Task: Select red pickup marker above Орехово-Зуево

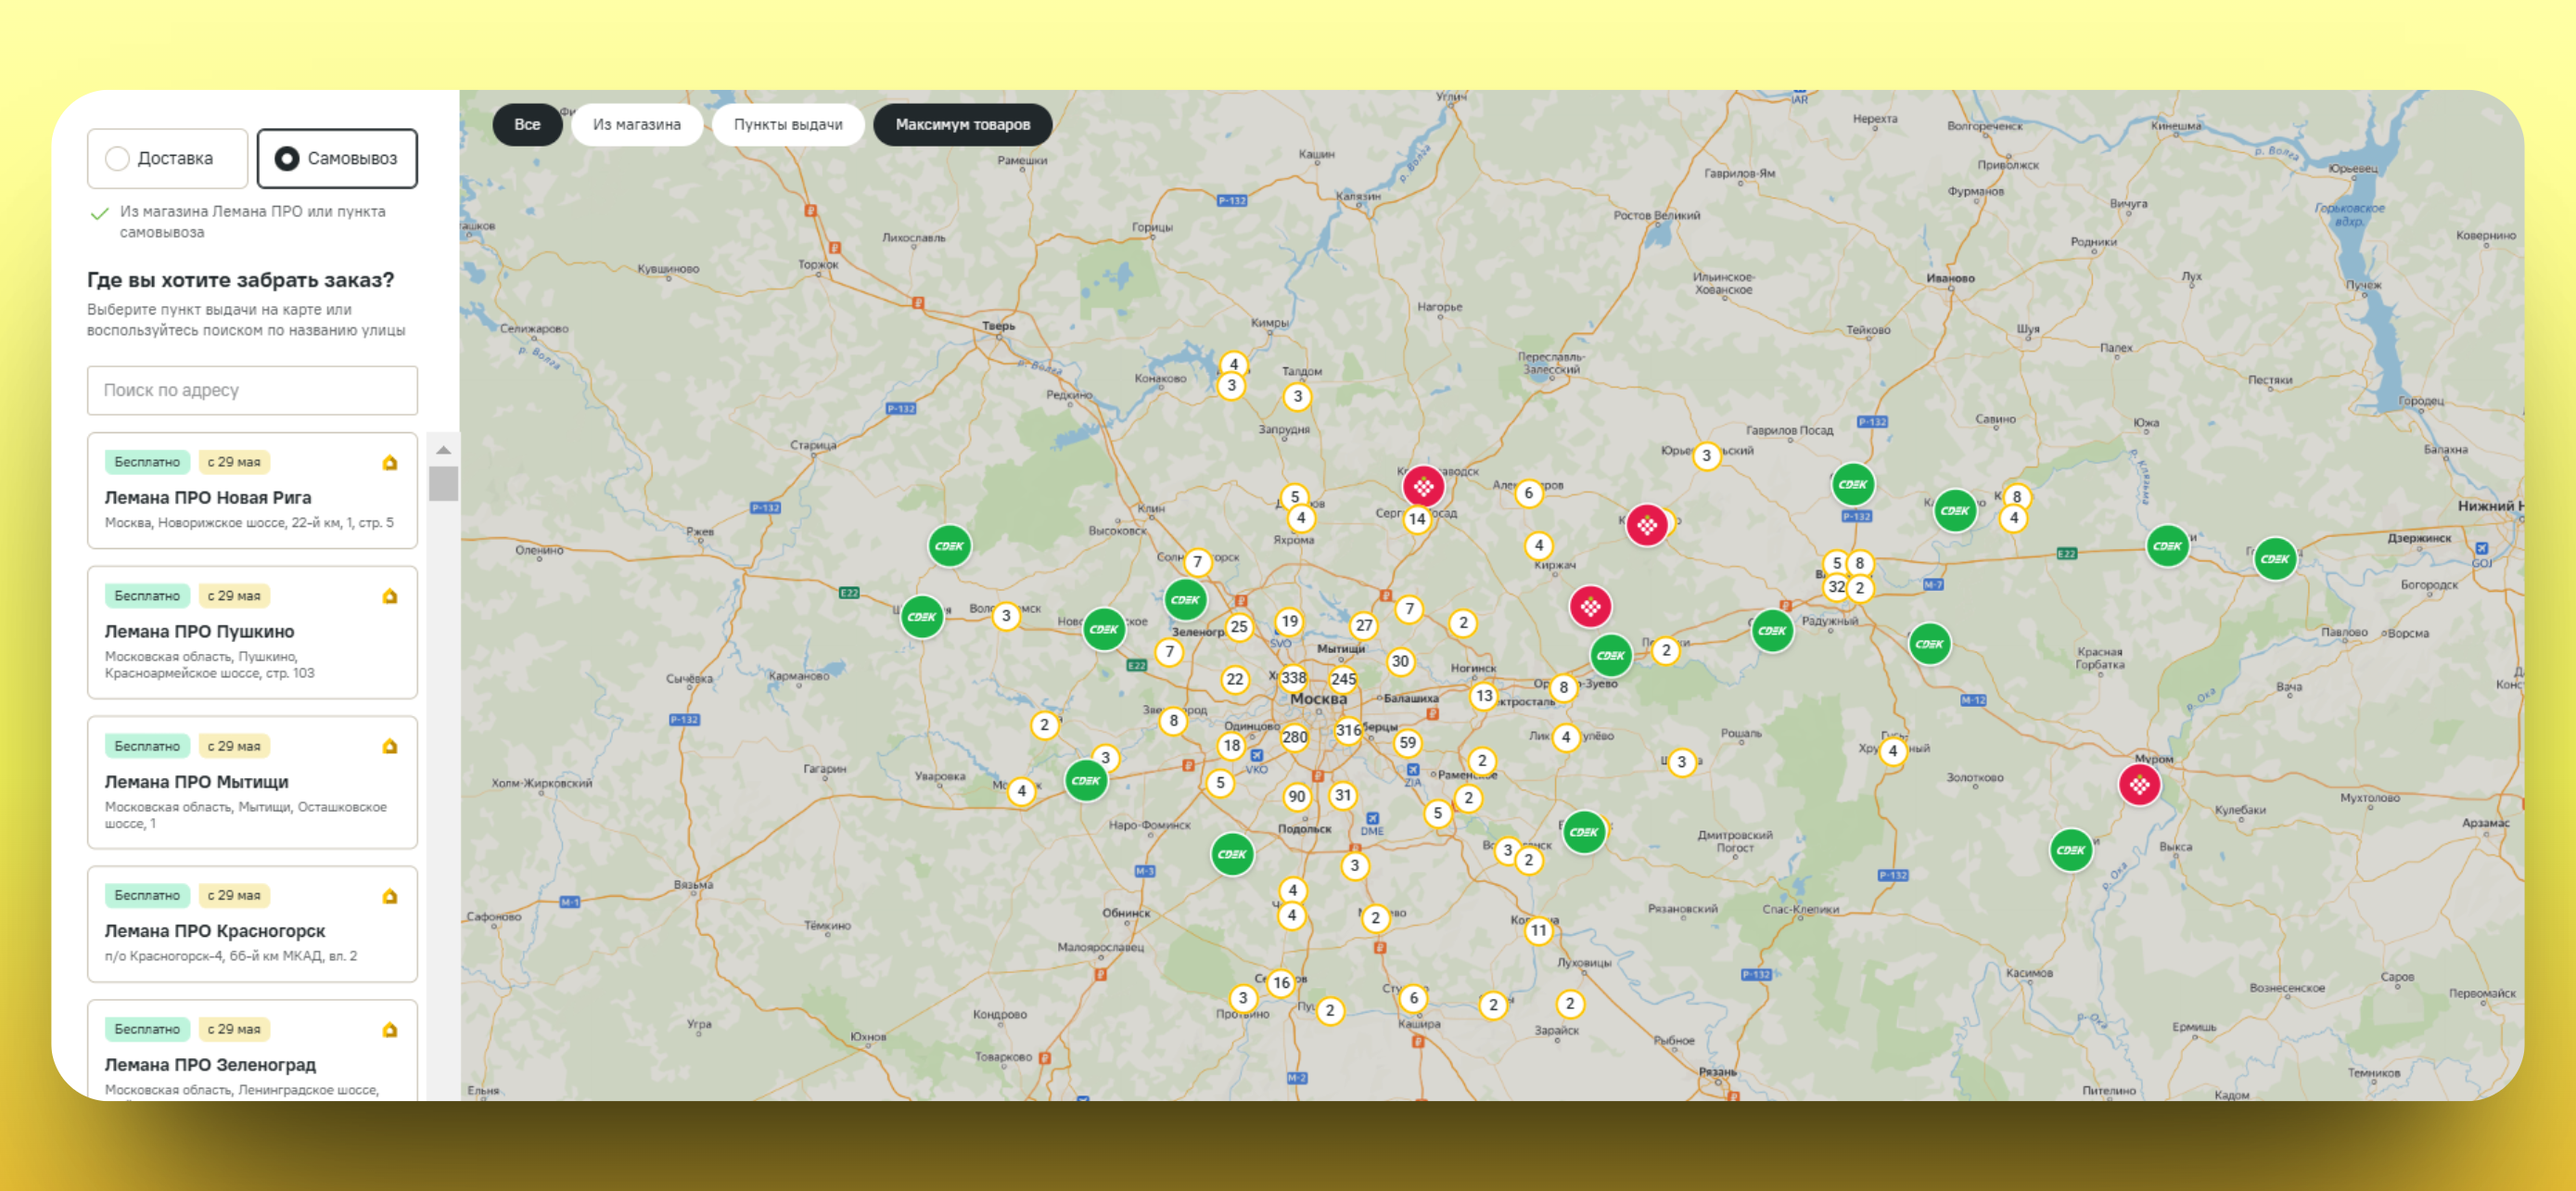Action: point(1590,606)
